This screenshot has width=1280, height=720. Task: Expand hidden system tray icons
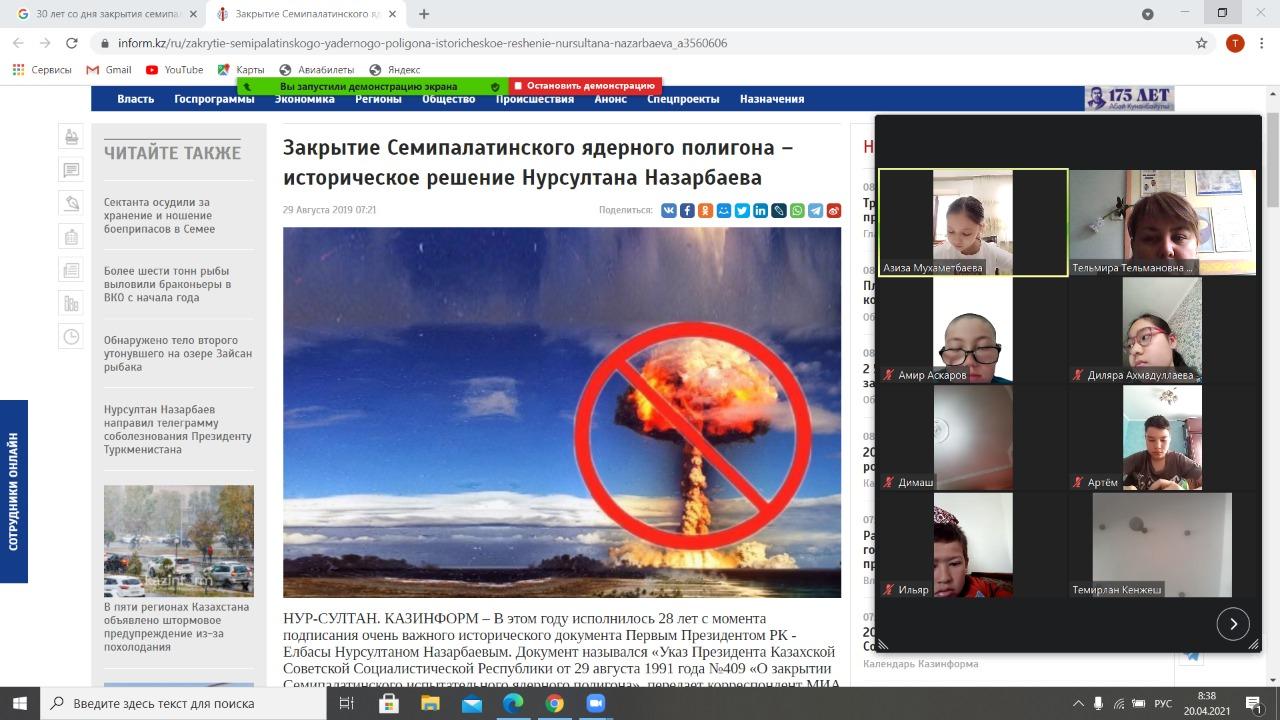1077,704
